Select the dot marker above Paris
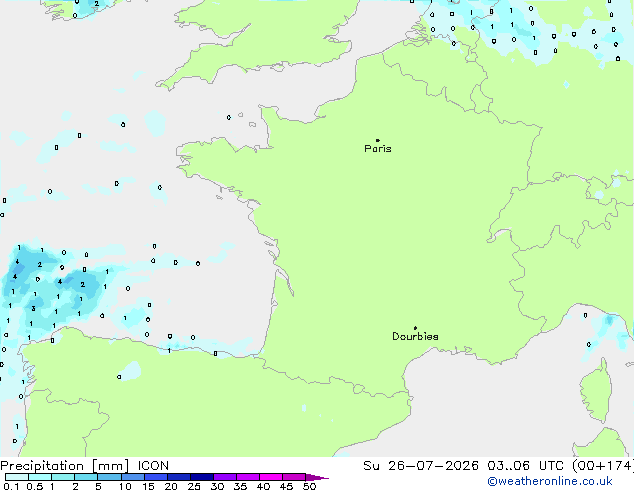 (378, 140)
